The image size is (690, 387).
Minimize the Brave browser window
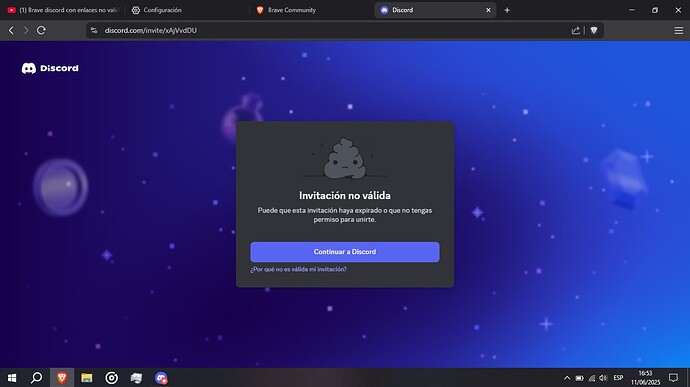(x=631, y=10)
